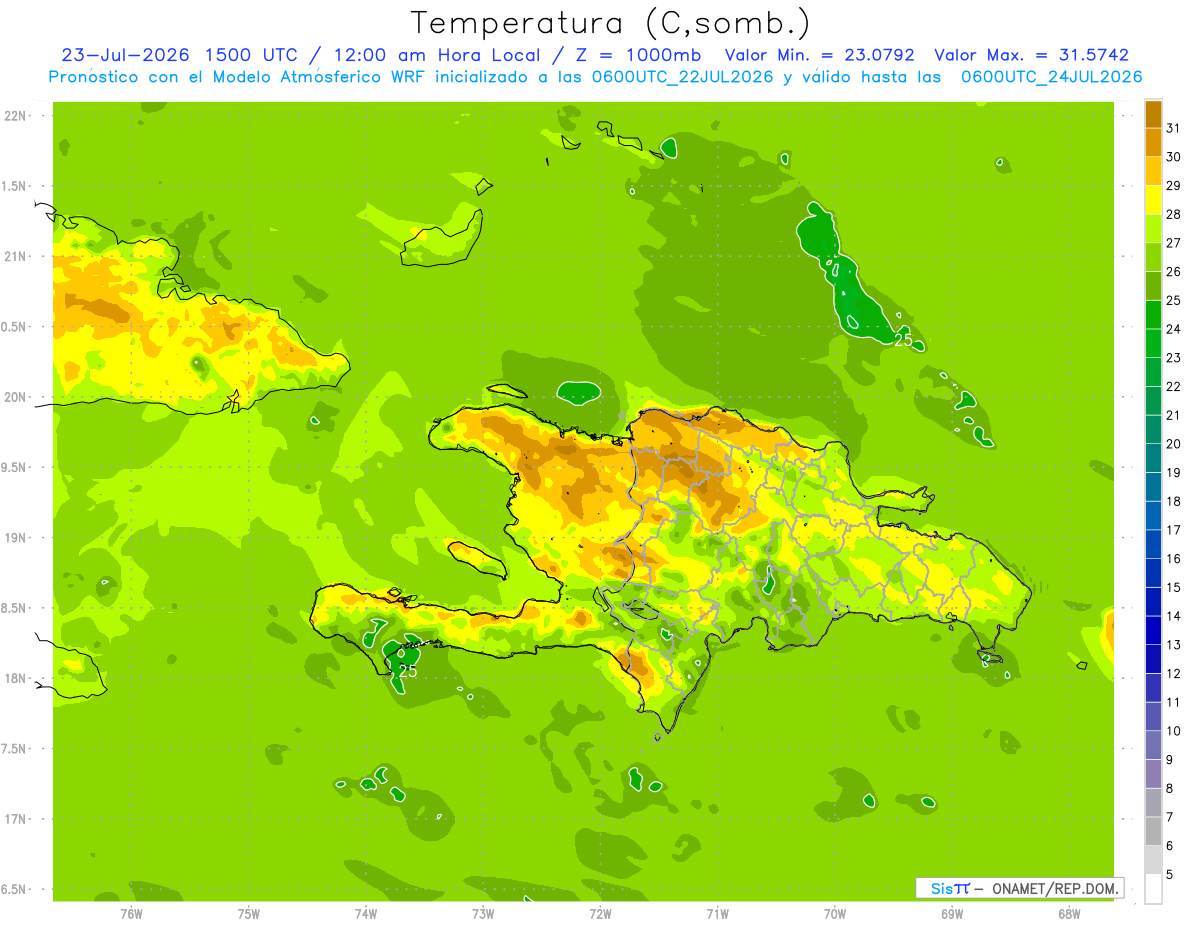
Task: Click the "19N" latitude axis label
Action: tap(14, 538)
